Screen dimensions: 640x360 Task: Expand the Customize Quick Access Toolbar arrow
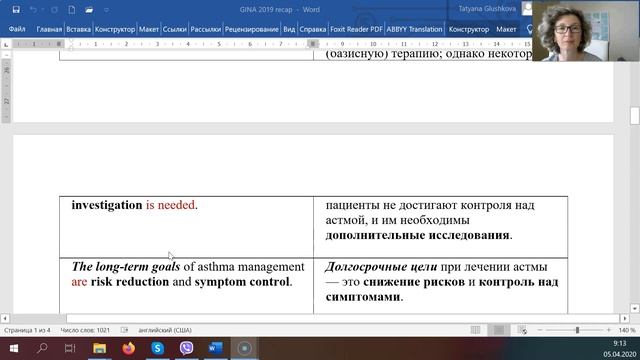pyautogui.click(x=106, y=10)
